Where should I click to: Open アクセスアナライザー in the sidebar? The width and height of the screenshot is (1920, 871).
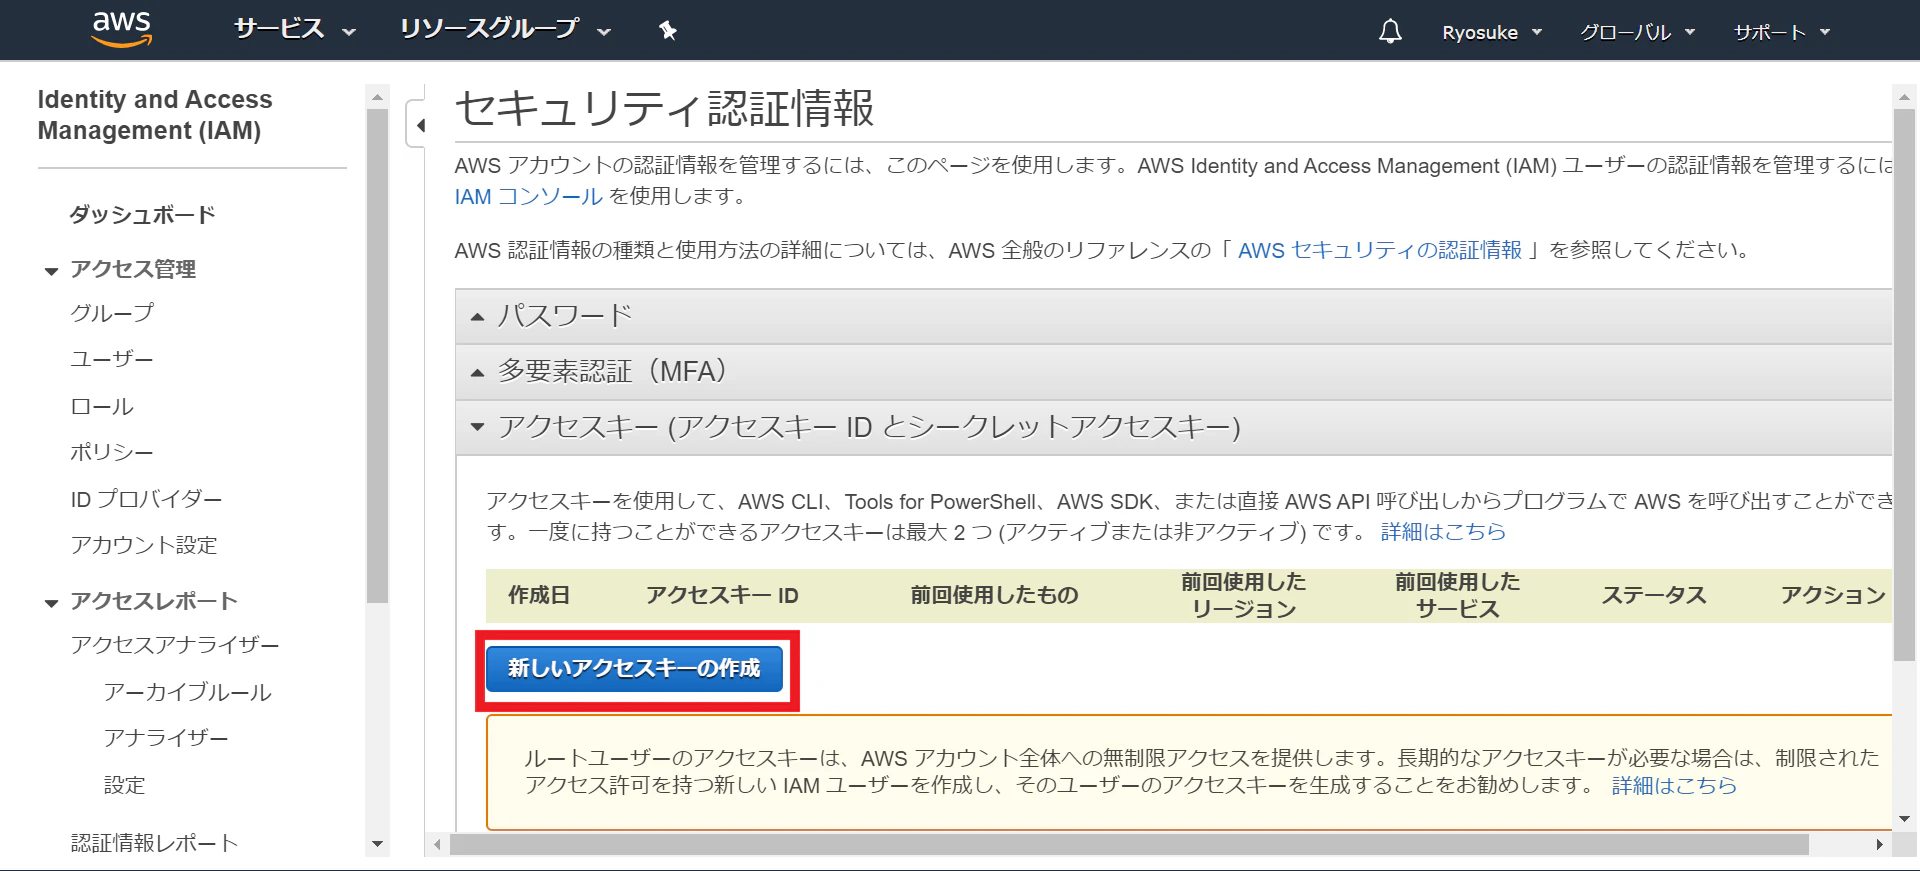175,645
